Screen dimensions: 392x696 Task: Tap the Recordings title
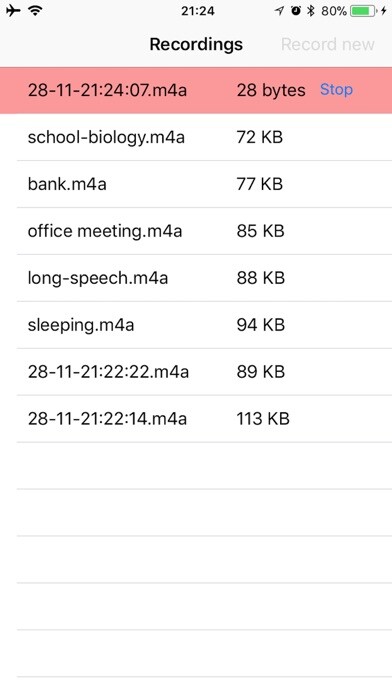click(x=196, y=44)
